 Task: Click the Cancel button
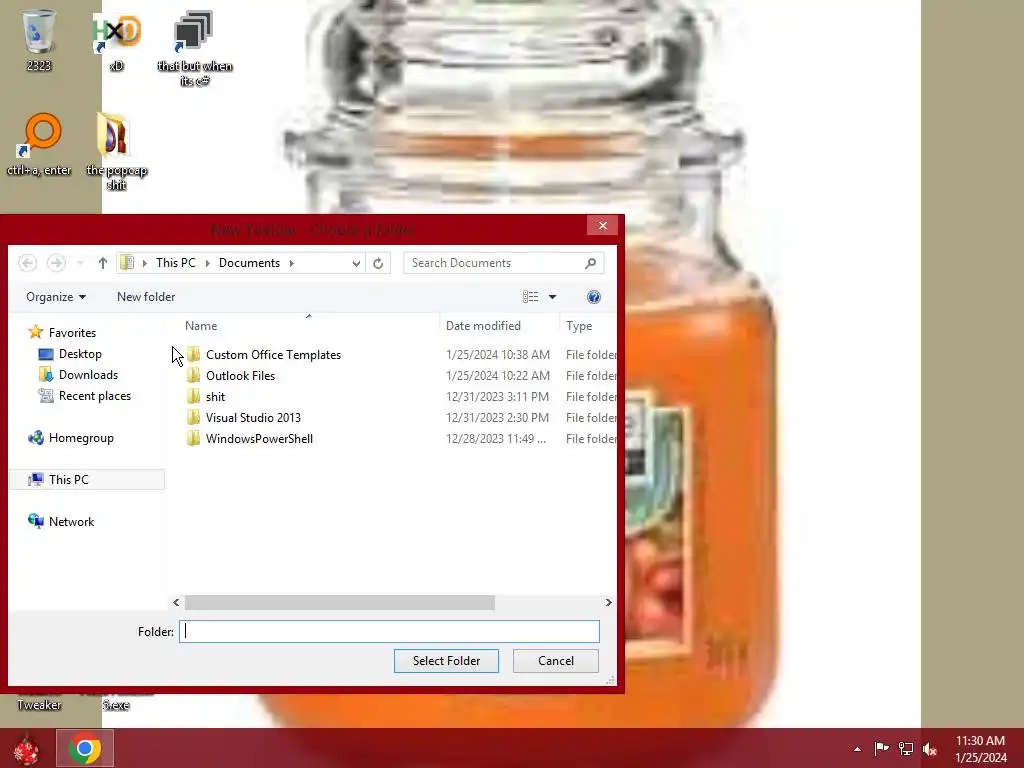tap(556, 661)
